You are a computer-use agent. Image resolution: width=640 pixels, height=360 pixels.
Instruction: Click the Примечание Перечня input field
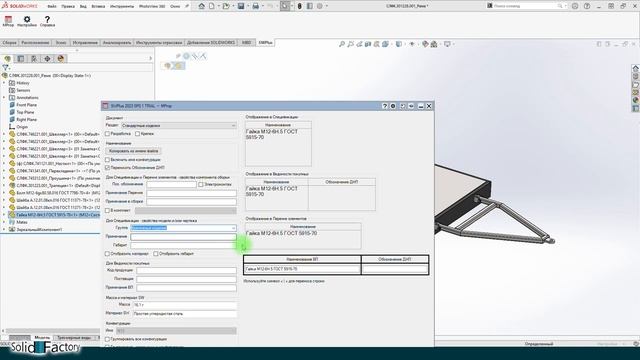click(x=191, y=193)
